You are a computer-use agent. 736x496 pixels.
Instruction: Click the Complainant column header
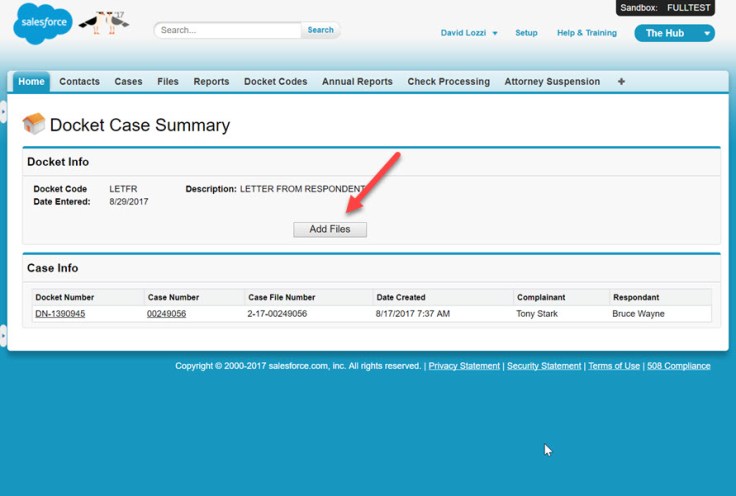[x=541, y=298]
